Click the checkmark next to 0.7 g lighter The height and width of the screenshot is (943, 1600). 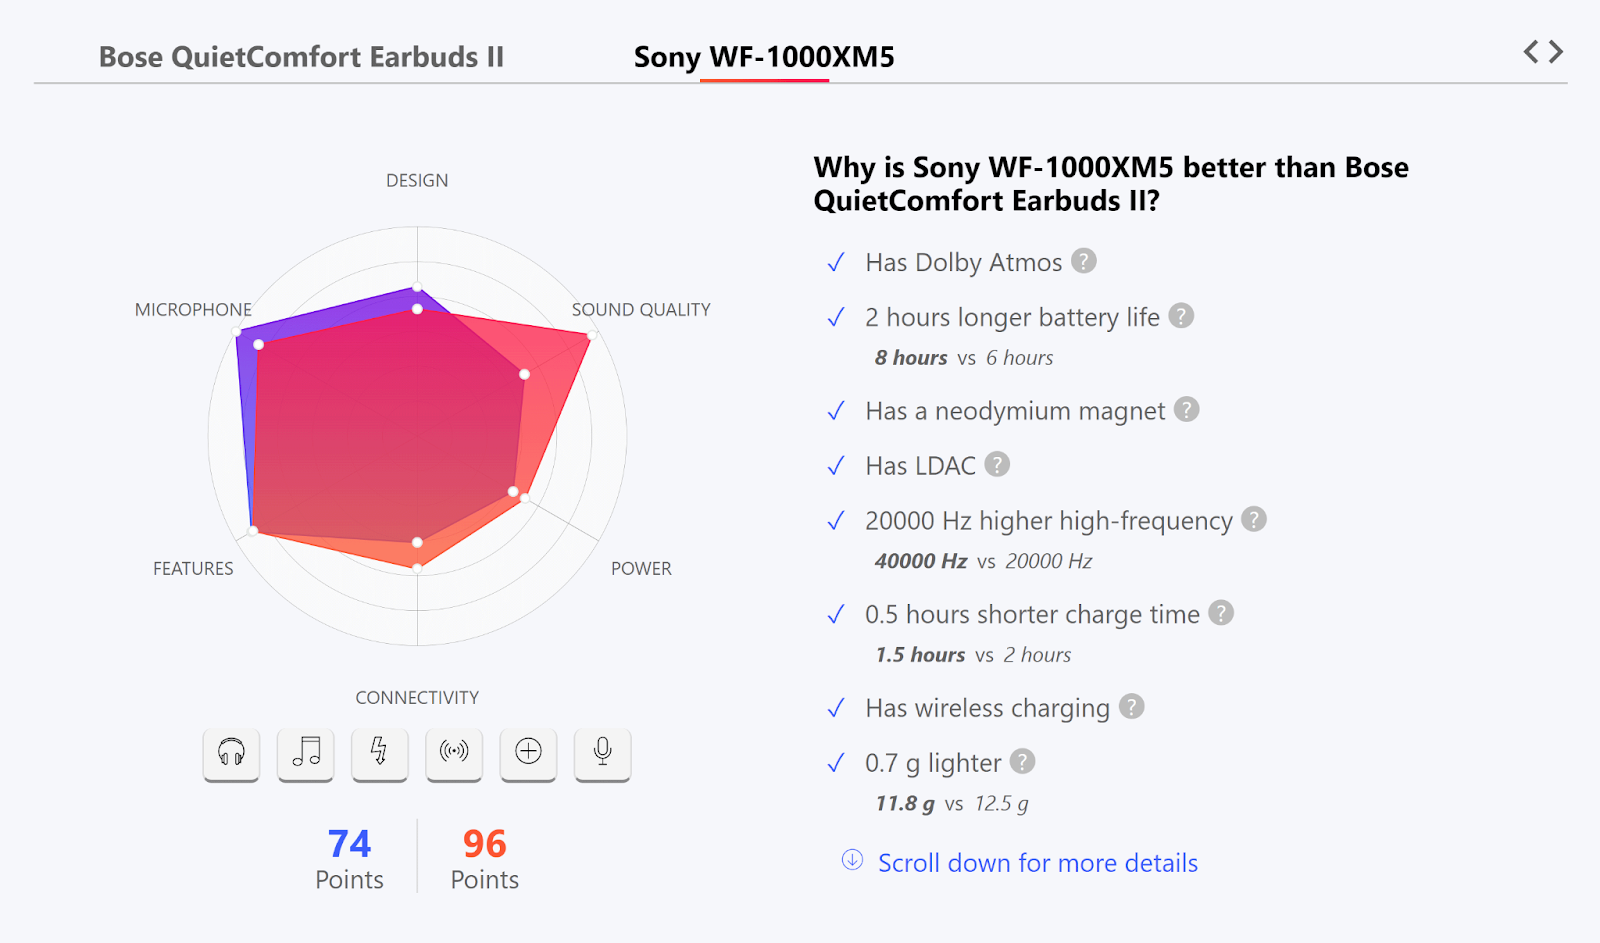(x=836, y=762)
